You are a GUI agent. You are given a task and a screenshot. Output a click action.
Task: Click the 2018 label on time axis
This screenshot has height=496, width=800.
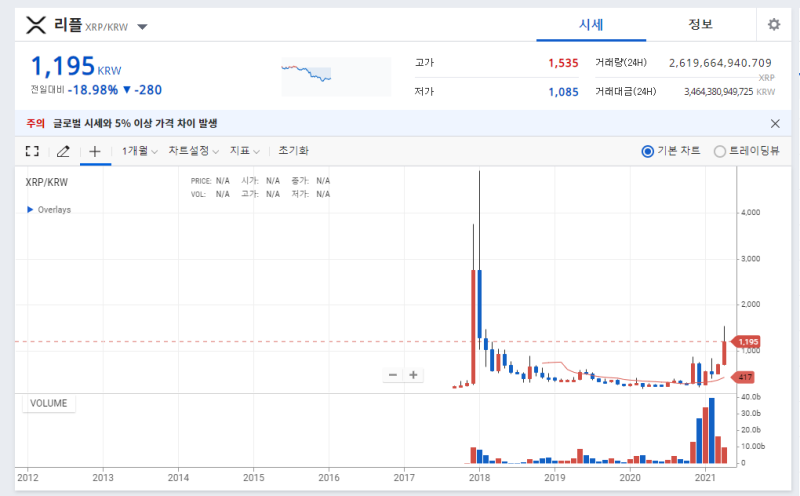click(479, 478)
